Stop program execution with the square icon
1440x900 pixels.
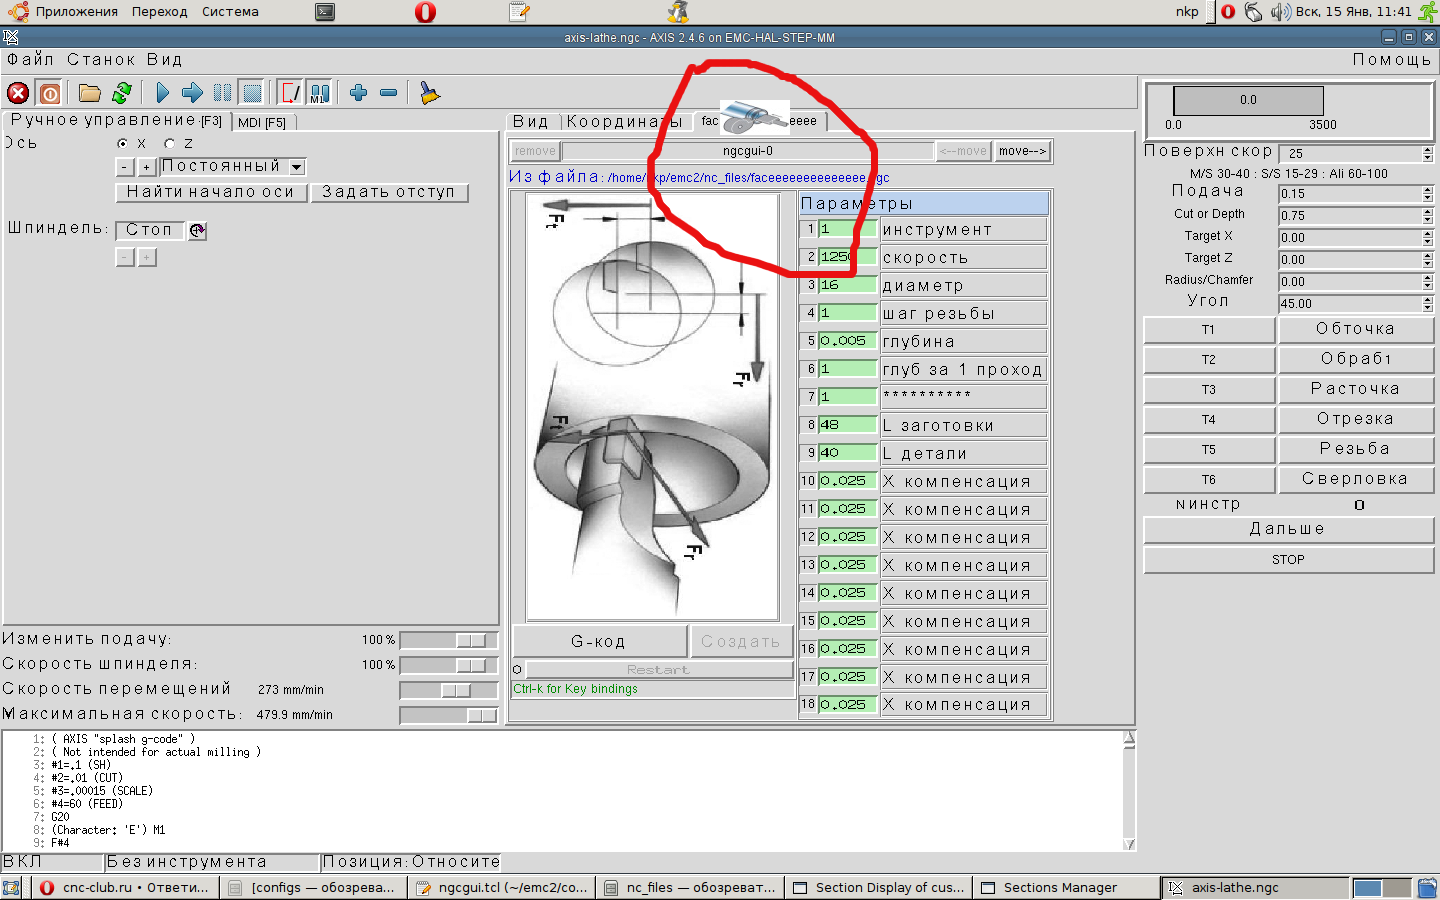click(252, 93)
